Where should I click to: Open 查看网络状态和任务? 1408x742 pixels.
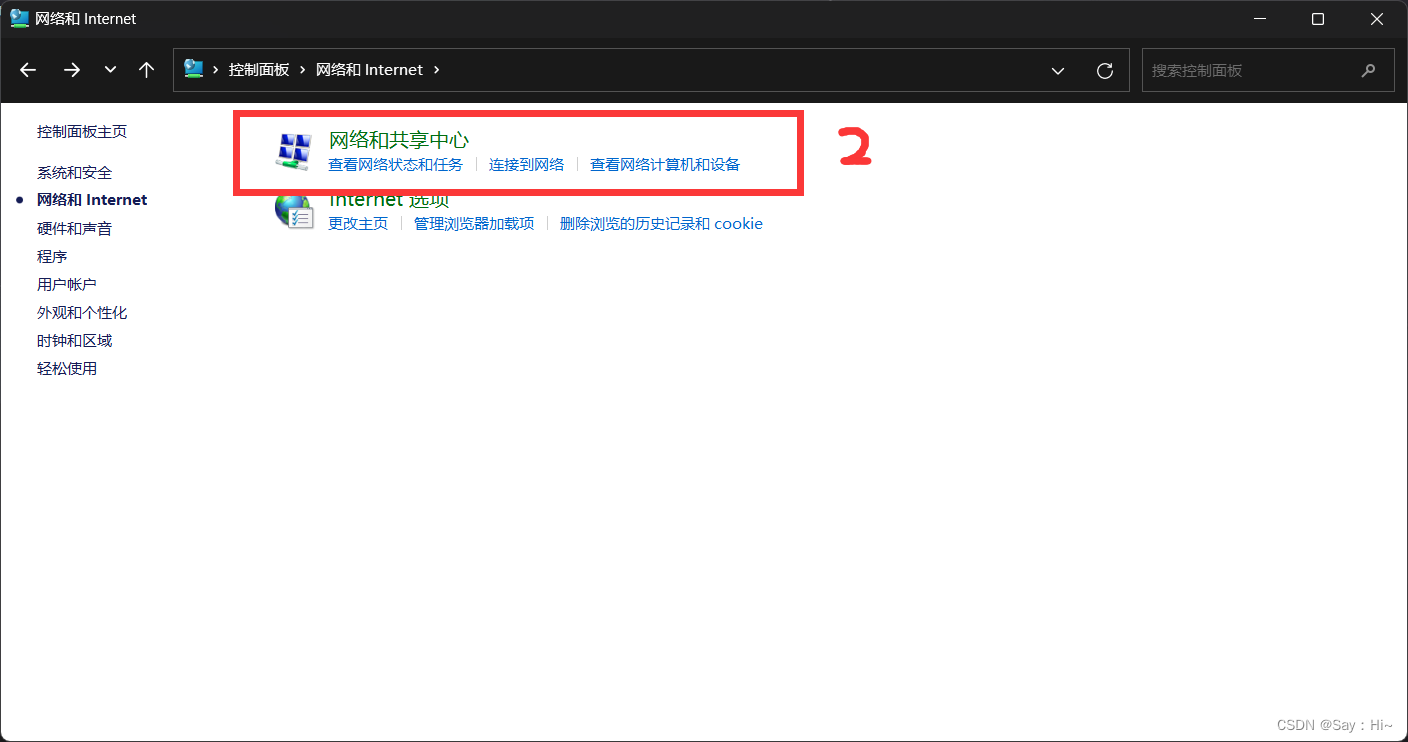pos(395,164)
